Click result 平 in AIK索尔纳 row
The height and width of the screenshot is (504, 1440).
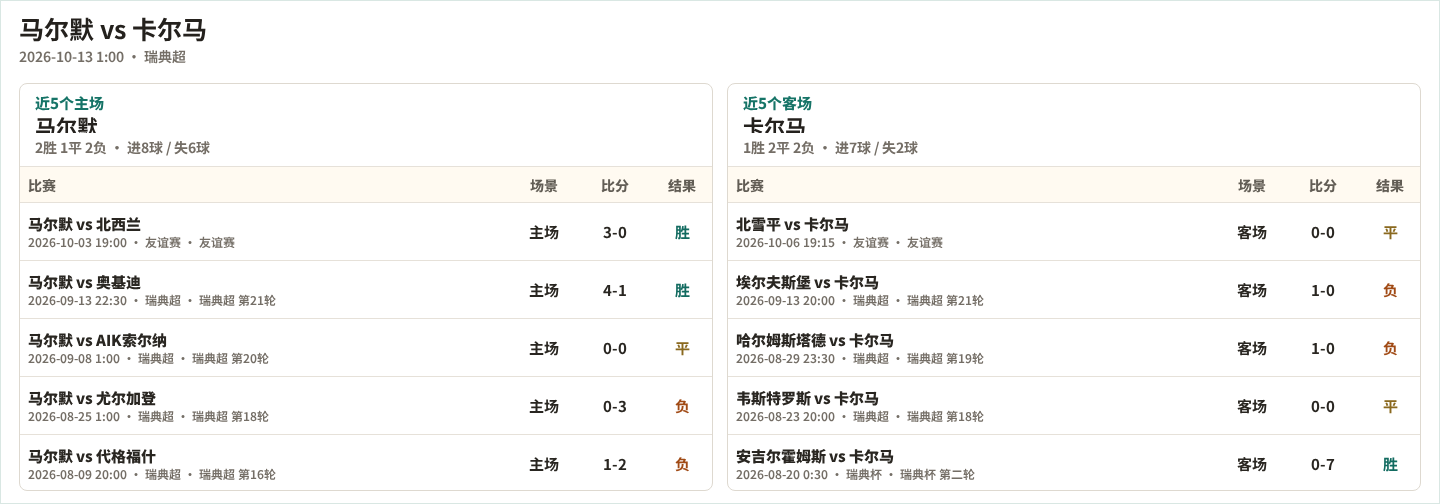[x=682, y=348]
